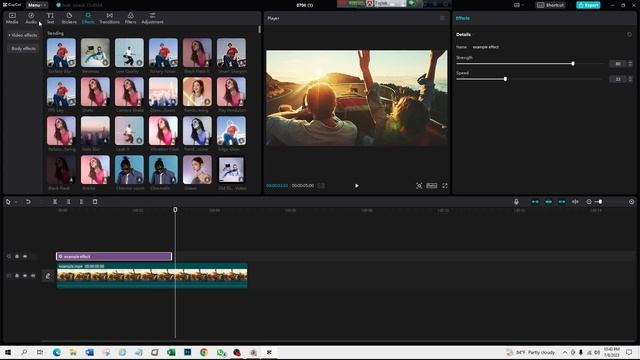The height and width of the screenshot is (360, 640).
Task: Open the layout selector in title bar
Action: (x=518, y=5)
